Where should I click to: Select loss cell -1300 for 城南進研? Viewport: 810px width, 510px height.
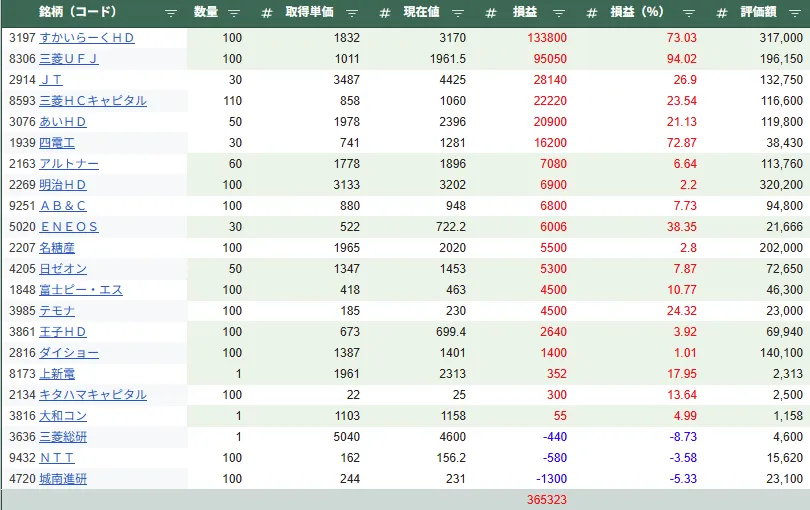(x=551, y=479)
